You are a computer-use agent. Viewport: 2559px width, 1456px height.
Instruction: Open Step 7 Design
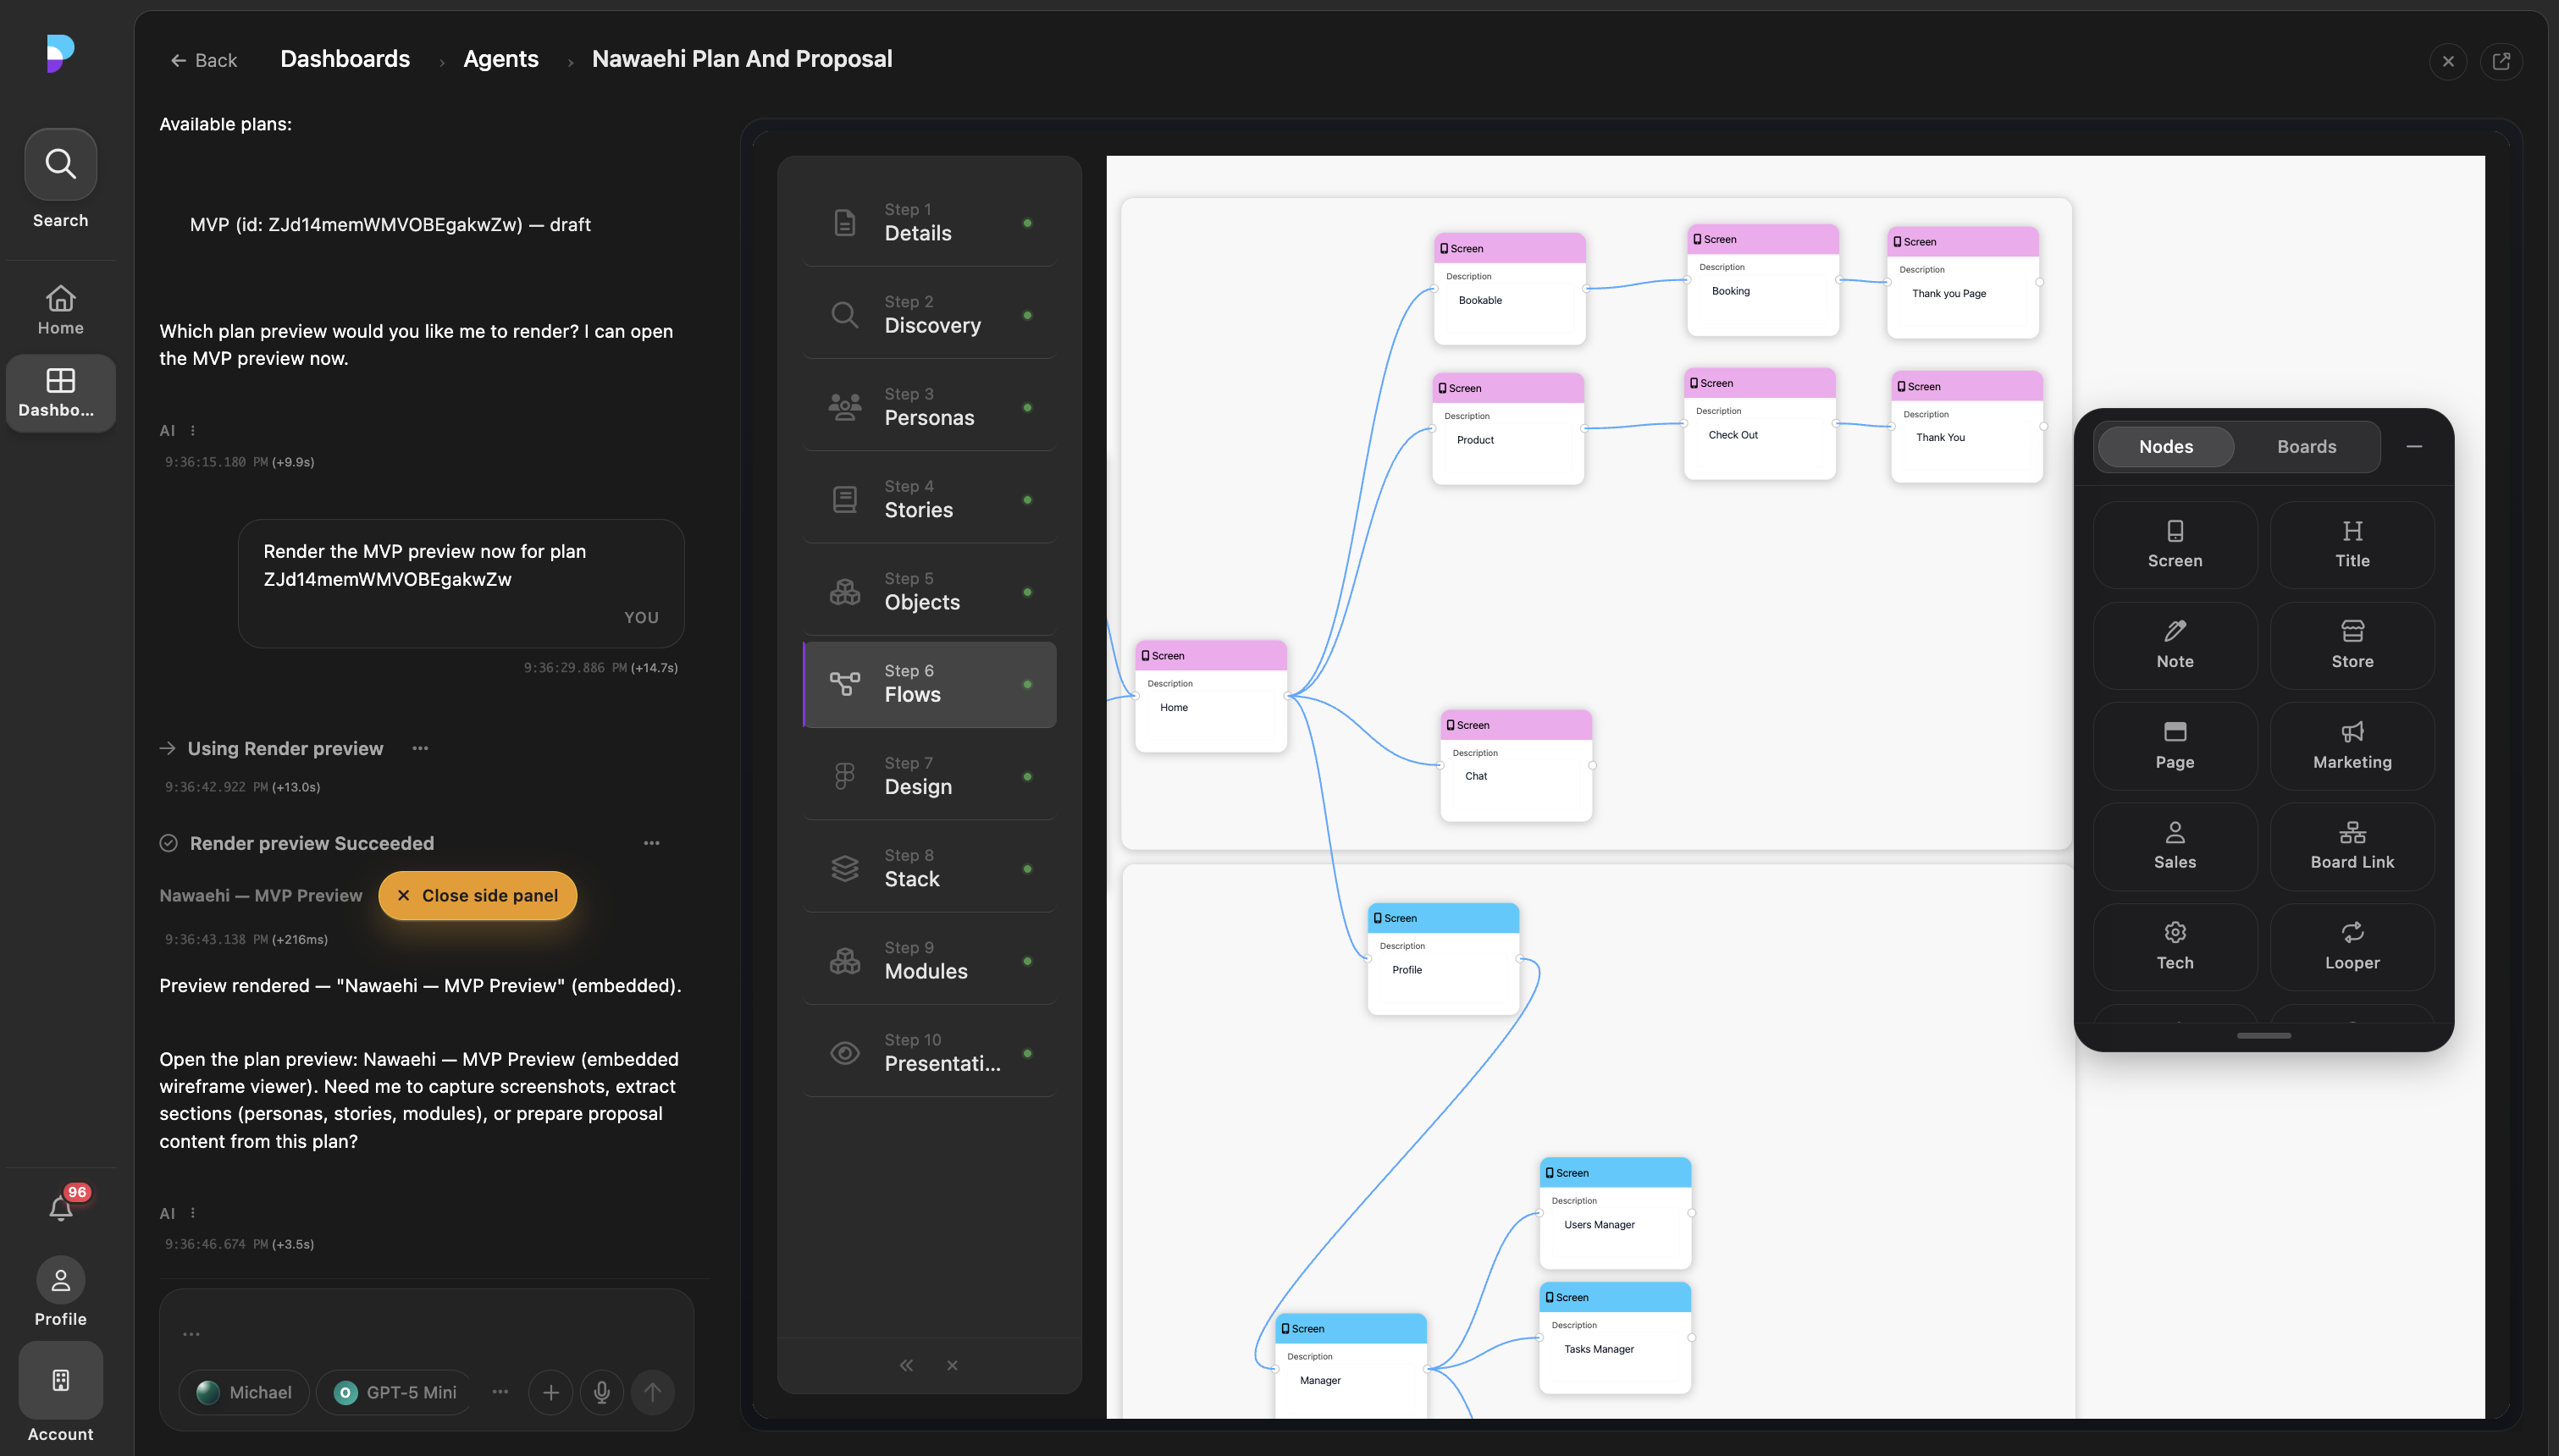point(929,776)
